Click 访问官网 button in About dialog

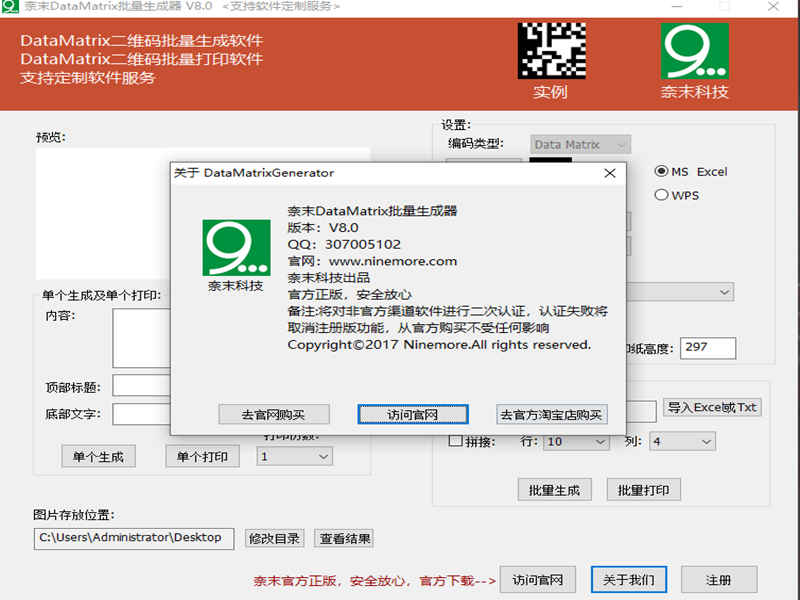[413, 414]
